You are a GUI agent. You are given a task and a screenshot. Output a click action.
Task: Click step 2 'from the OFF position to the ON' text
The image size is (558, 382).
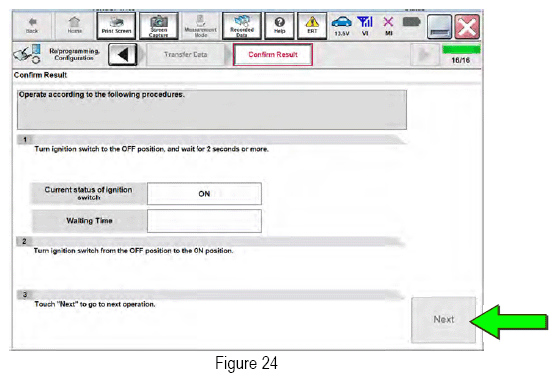tap(133, 251)
